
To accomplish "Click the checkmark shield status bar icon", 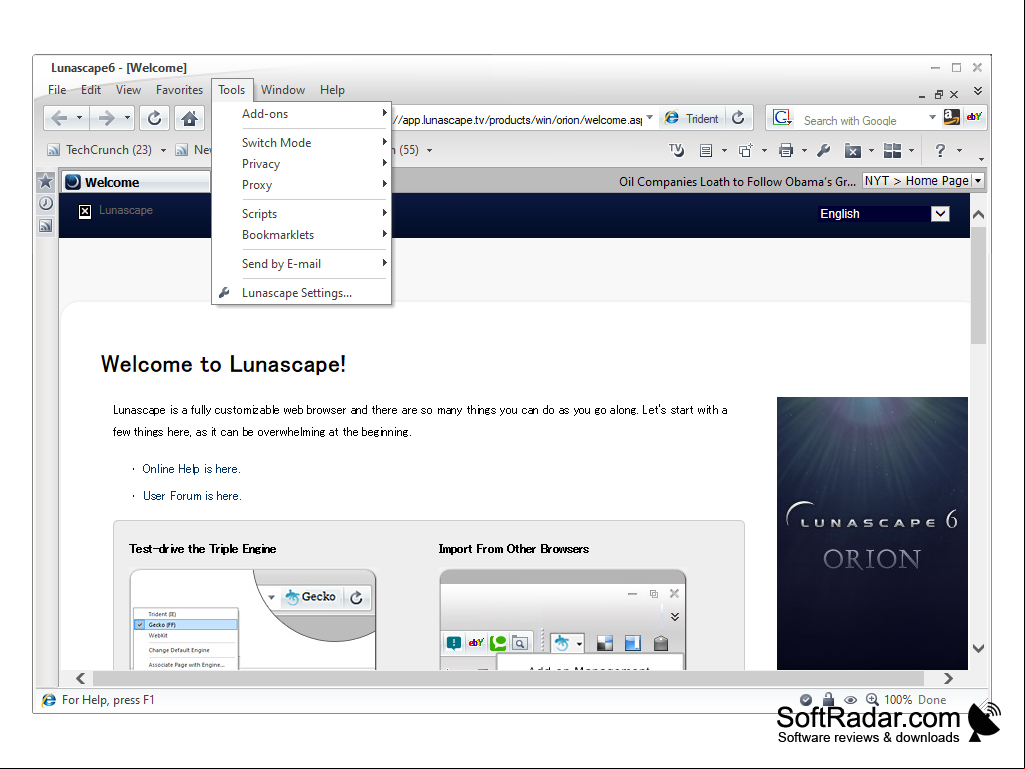I will (x=806, y=700).
